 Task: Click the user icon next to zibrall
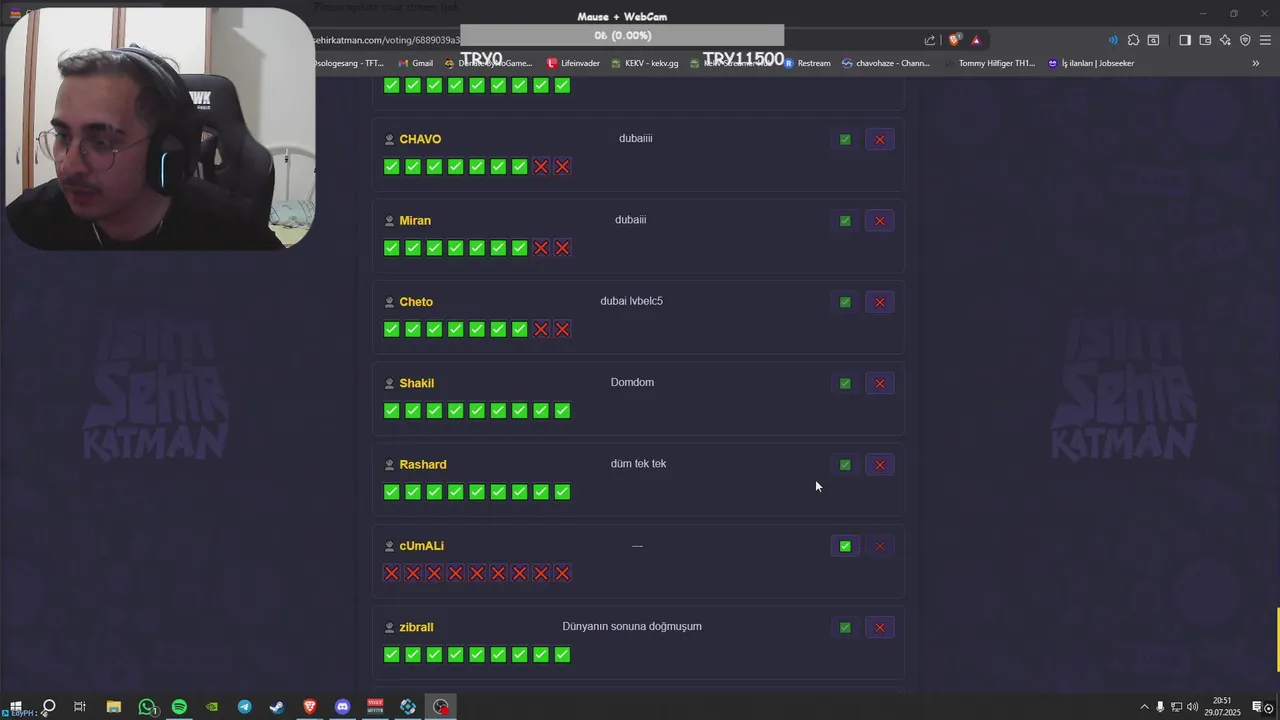coord(389,627)
